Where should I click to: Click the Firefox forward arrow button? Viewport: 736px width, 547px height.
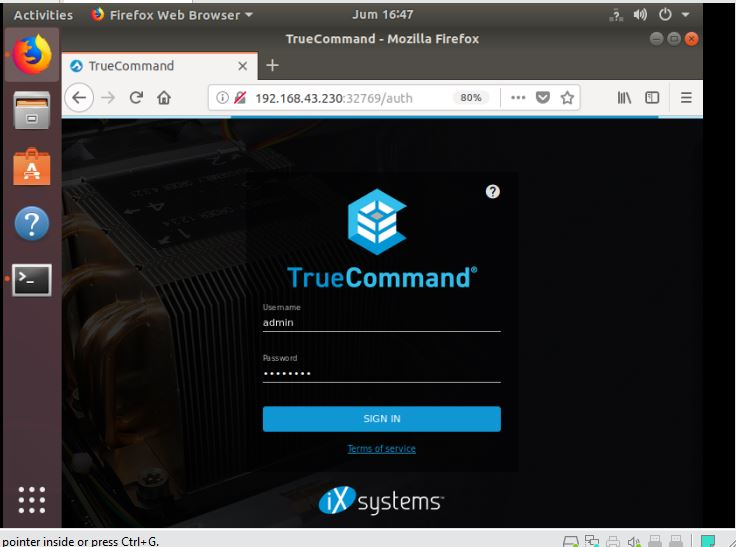coord(108,98)
